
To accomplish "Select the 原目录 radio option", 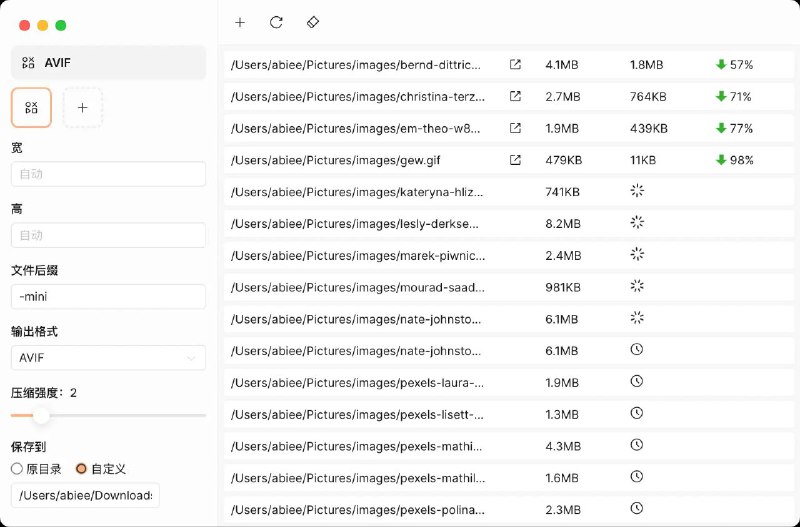I will coord(17,468).
